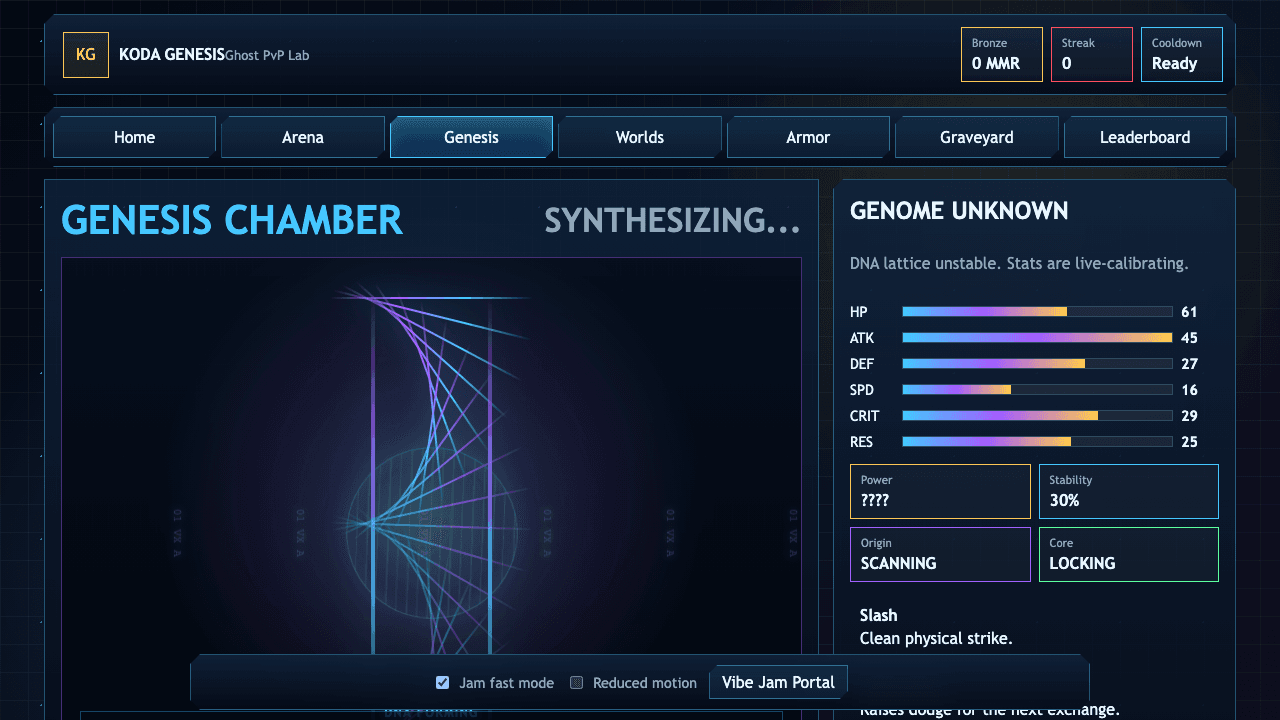This screenshot has width=1280, height=720.
Task: Open the Armor tab
Action: point(808,137)
